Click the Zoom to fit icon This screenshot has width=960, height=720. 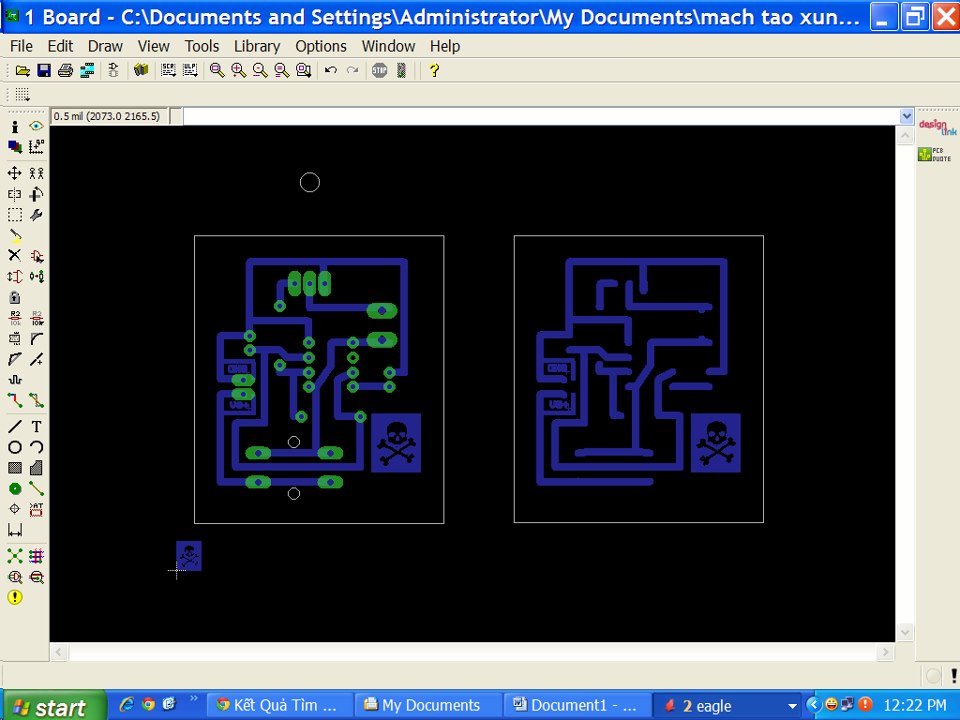click(217, 70)
